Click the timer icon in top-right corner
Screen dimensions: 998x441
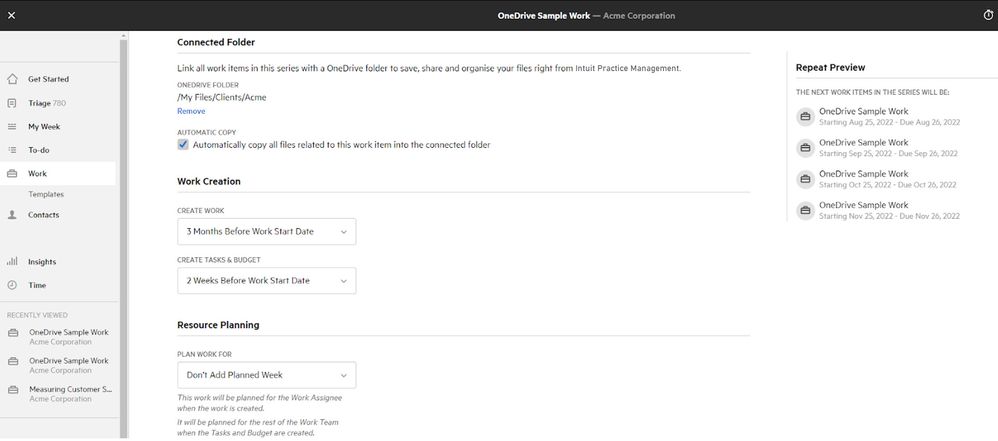[988, 15]
